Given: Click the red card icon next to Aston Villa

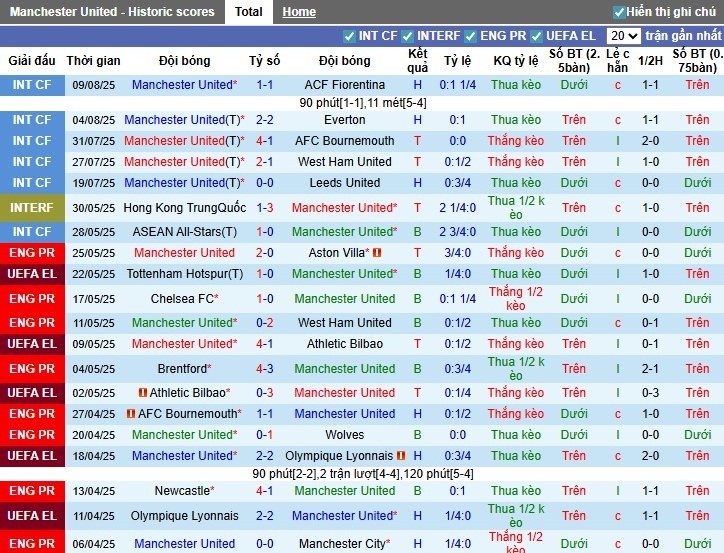Looking at the screenshot, I should coord(377,252).
